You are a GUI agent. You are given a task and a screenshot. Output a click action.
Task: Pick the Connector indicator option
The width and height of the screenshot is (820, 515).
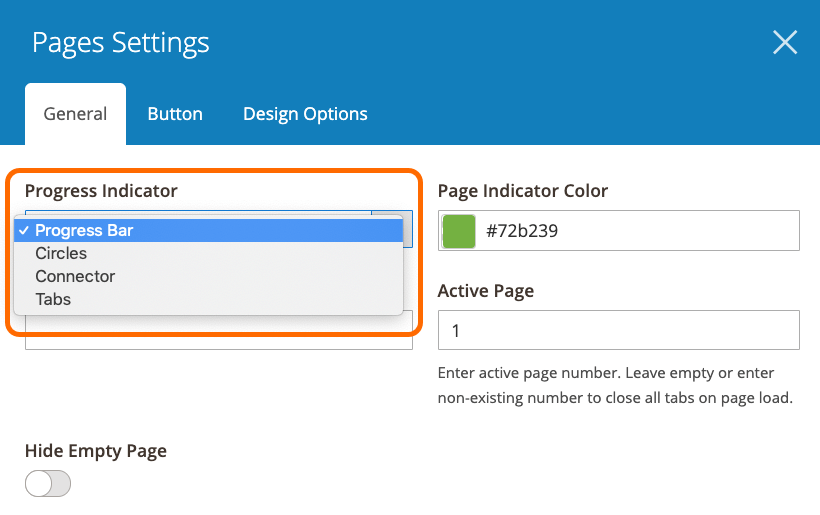(x=75, y=276)
